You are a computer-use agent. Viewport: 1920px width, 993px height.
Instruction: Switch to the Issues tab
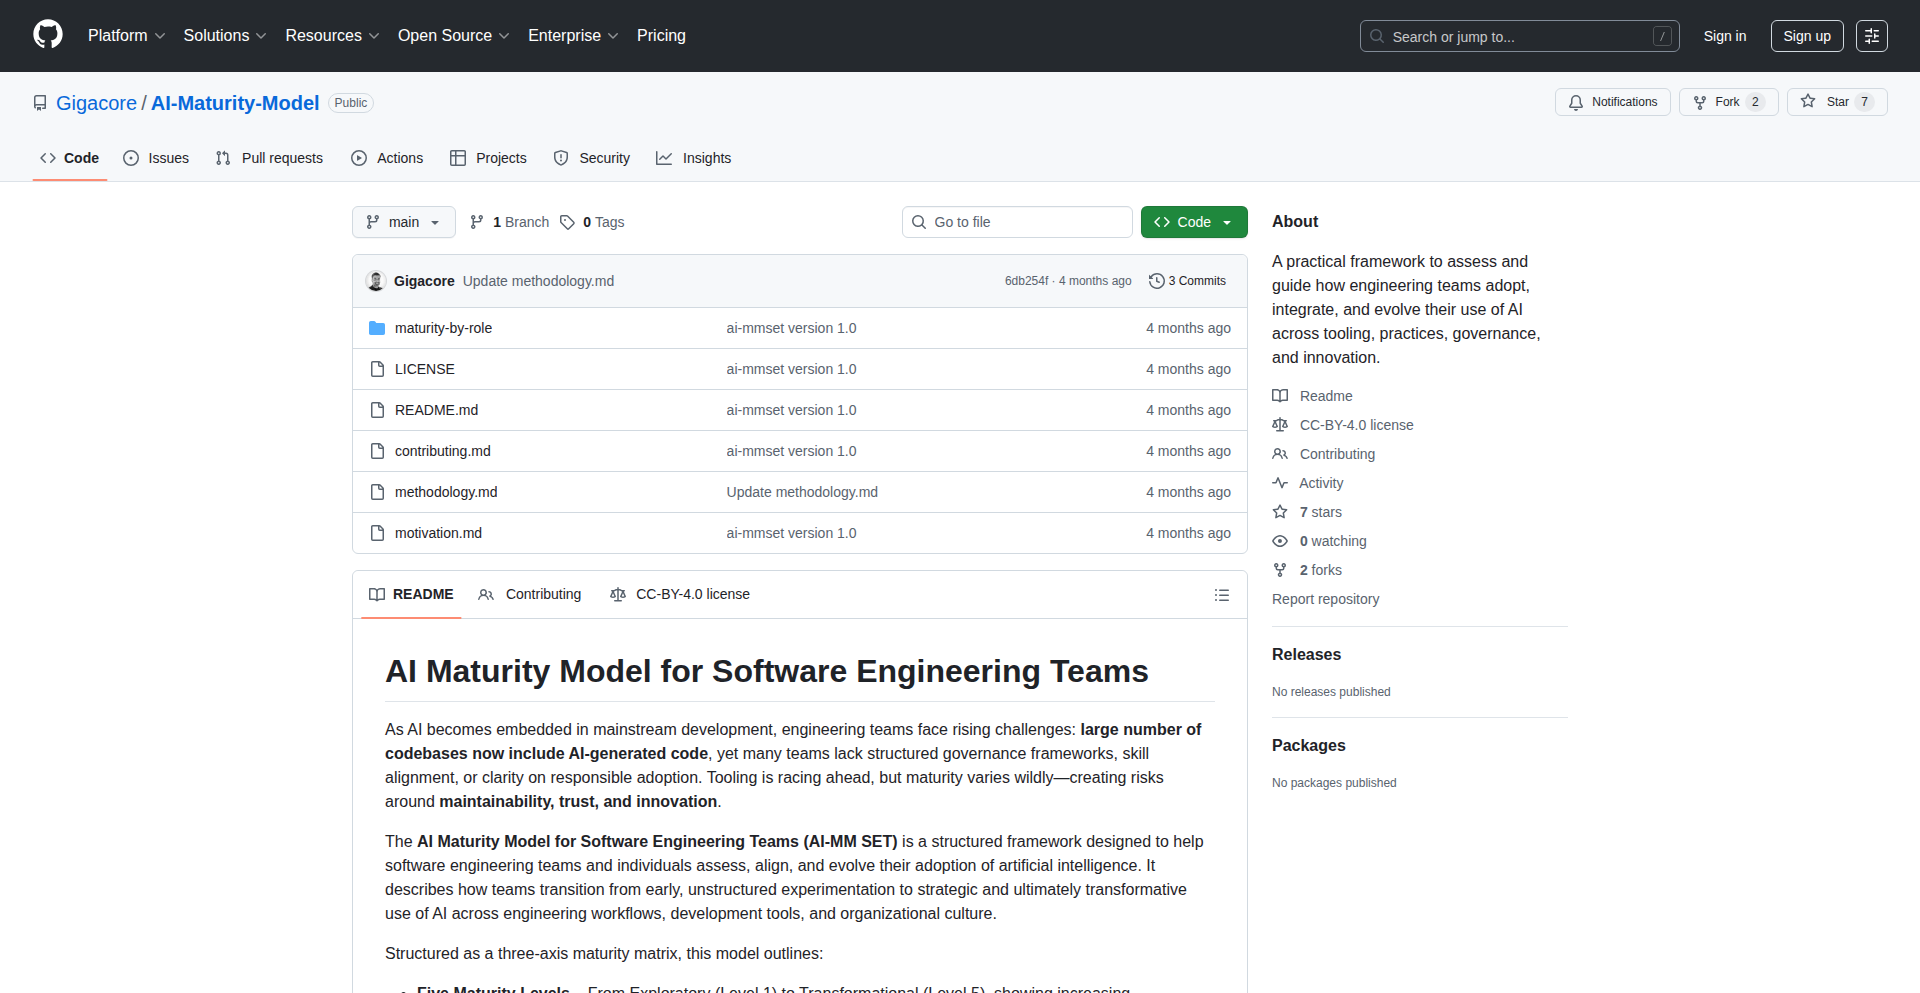pyautogui.click(x=156, y=158)
